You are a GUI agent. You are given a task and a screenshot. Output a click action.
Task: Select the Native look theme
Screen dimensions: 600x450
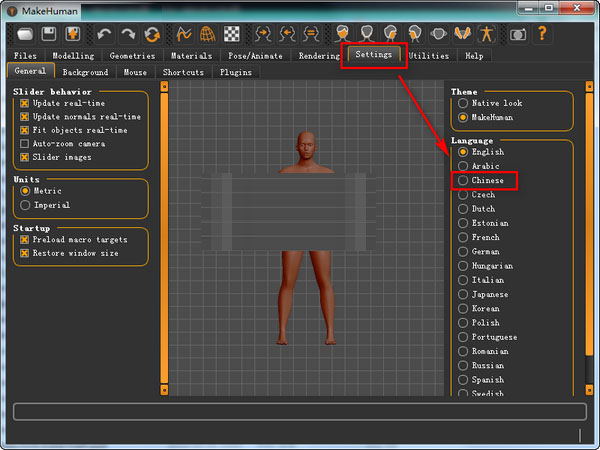click(462, 103)
